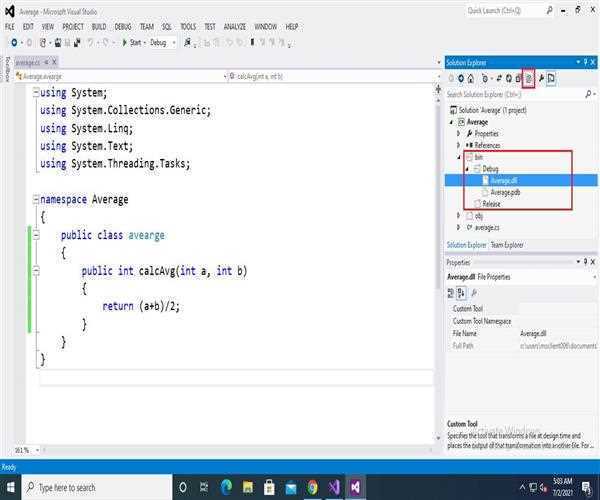This screenshot has height=500, width=600.
Task: Click the Alphabetical sort icon in Properties panel
Action: click(461, 293)
